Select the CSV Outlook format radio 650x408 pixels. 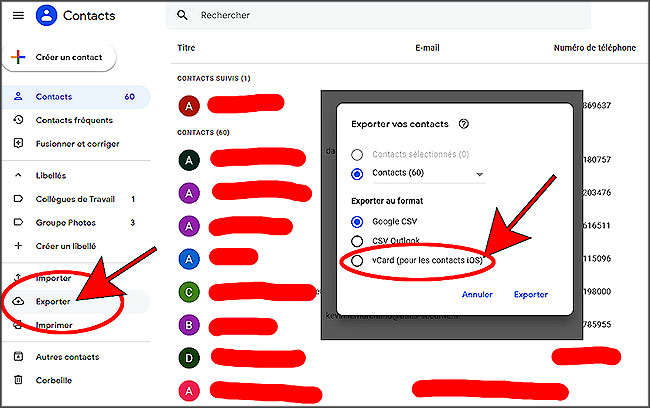357,241
